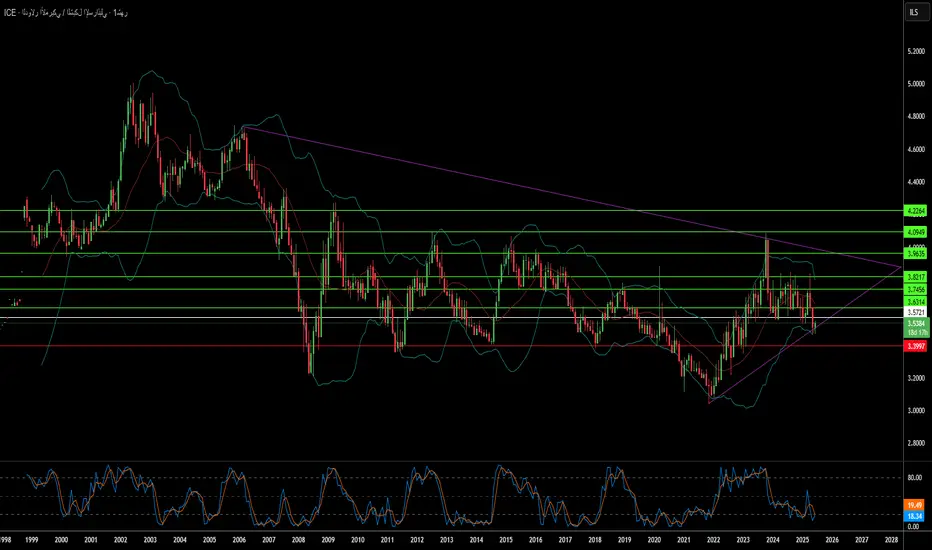The height and width of the screenshot is (550, 932).
Task: Click 2020 on the time axis
Action: [x=654, y=540]
